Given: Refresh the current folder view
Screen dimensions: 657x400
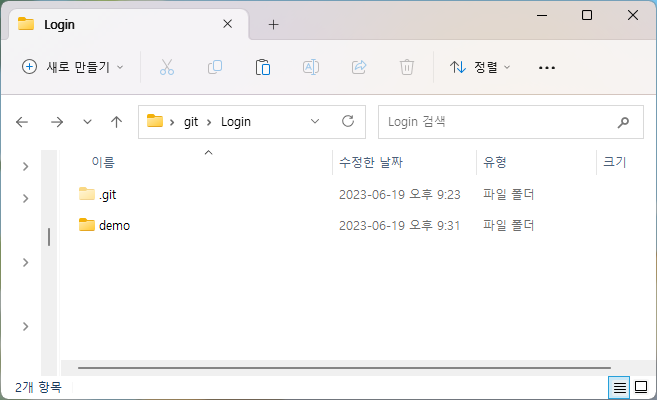Looking at the screenshot, I should 348,121.
